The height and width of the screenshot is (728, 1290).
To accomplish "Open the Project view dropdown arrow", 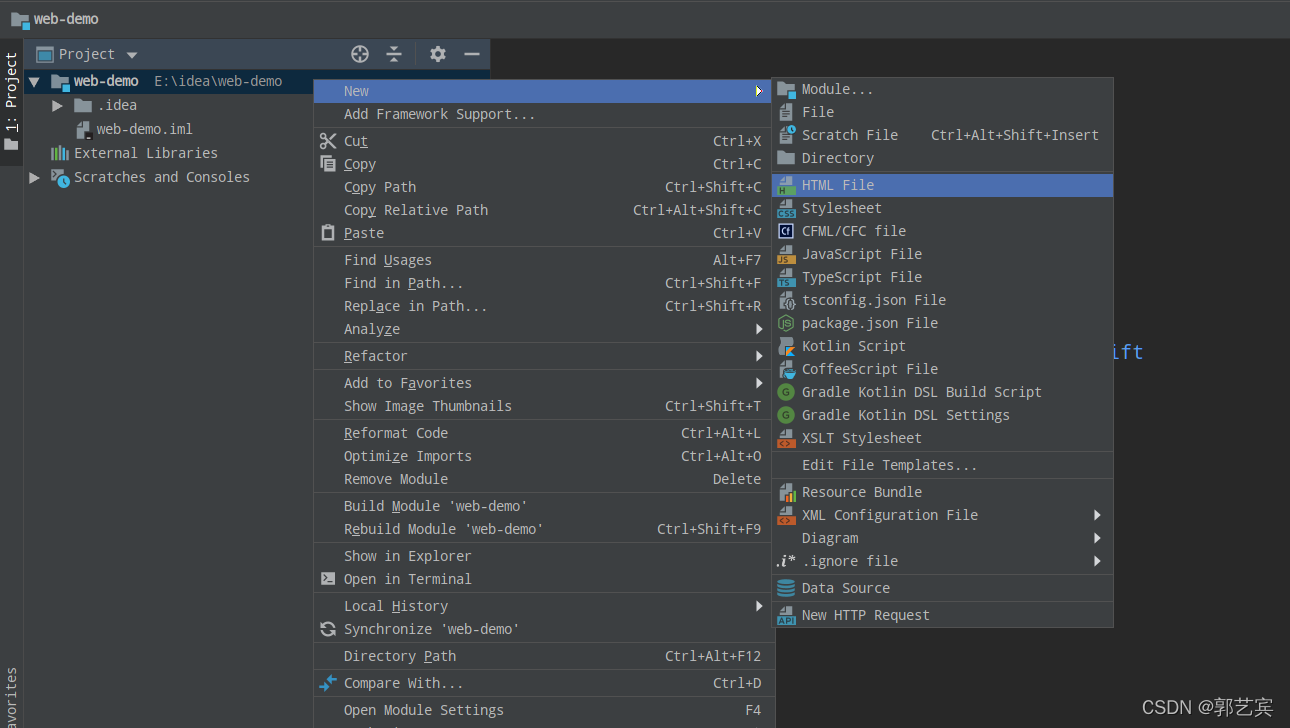I will pyautogui.click(x=132, y=55).
